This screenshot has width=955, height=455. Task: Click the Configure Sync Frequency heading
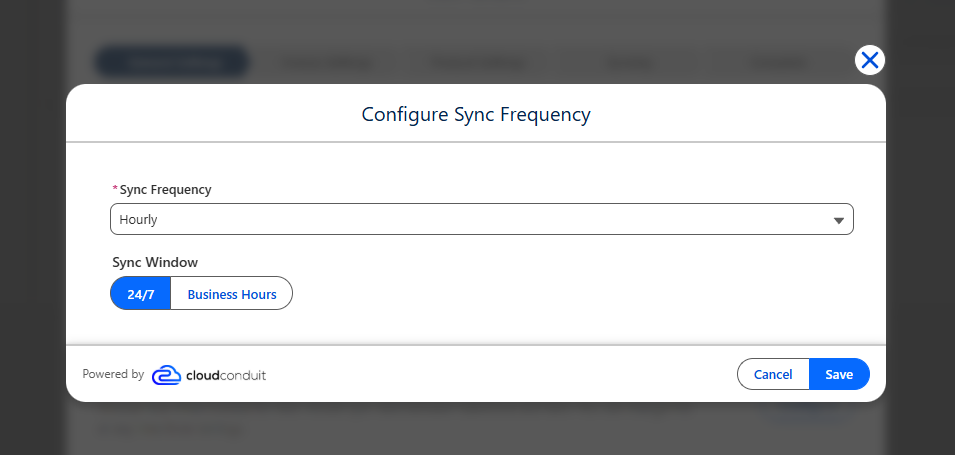pyautogui.click(x=476, y=115)
